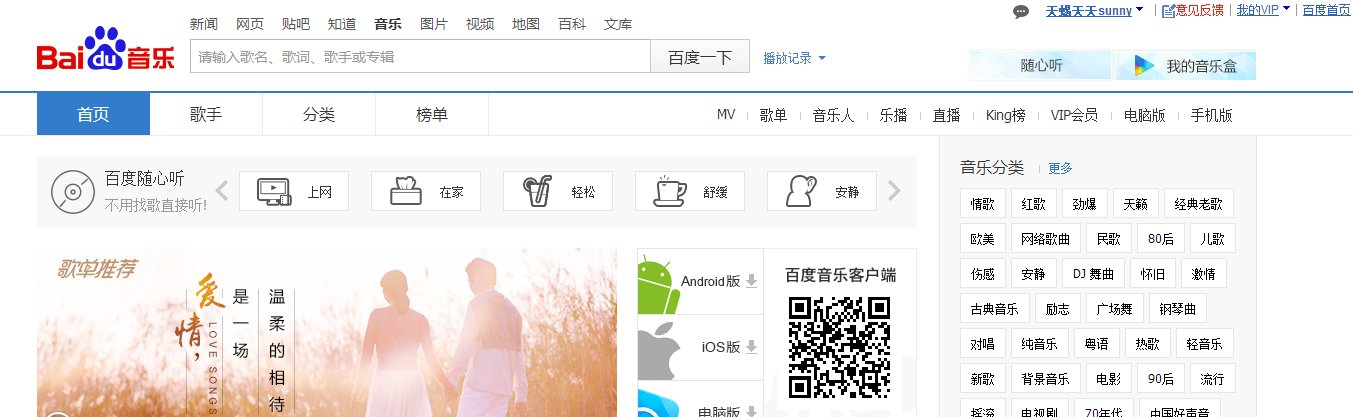Open 手机版 in the navigation bar

(x=1211, y=115)
